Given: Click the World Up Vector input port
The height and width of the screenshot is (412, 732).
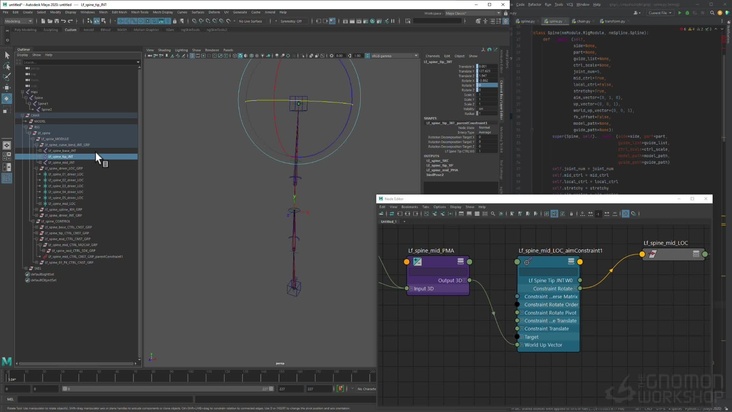Looking at the screenshot, I should click(518, 345).
